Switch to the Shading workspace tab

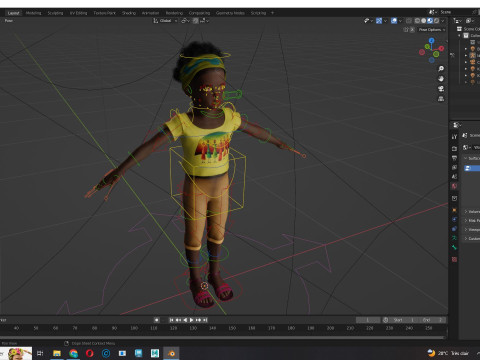pyautogui.click(x=129, y=13)
